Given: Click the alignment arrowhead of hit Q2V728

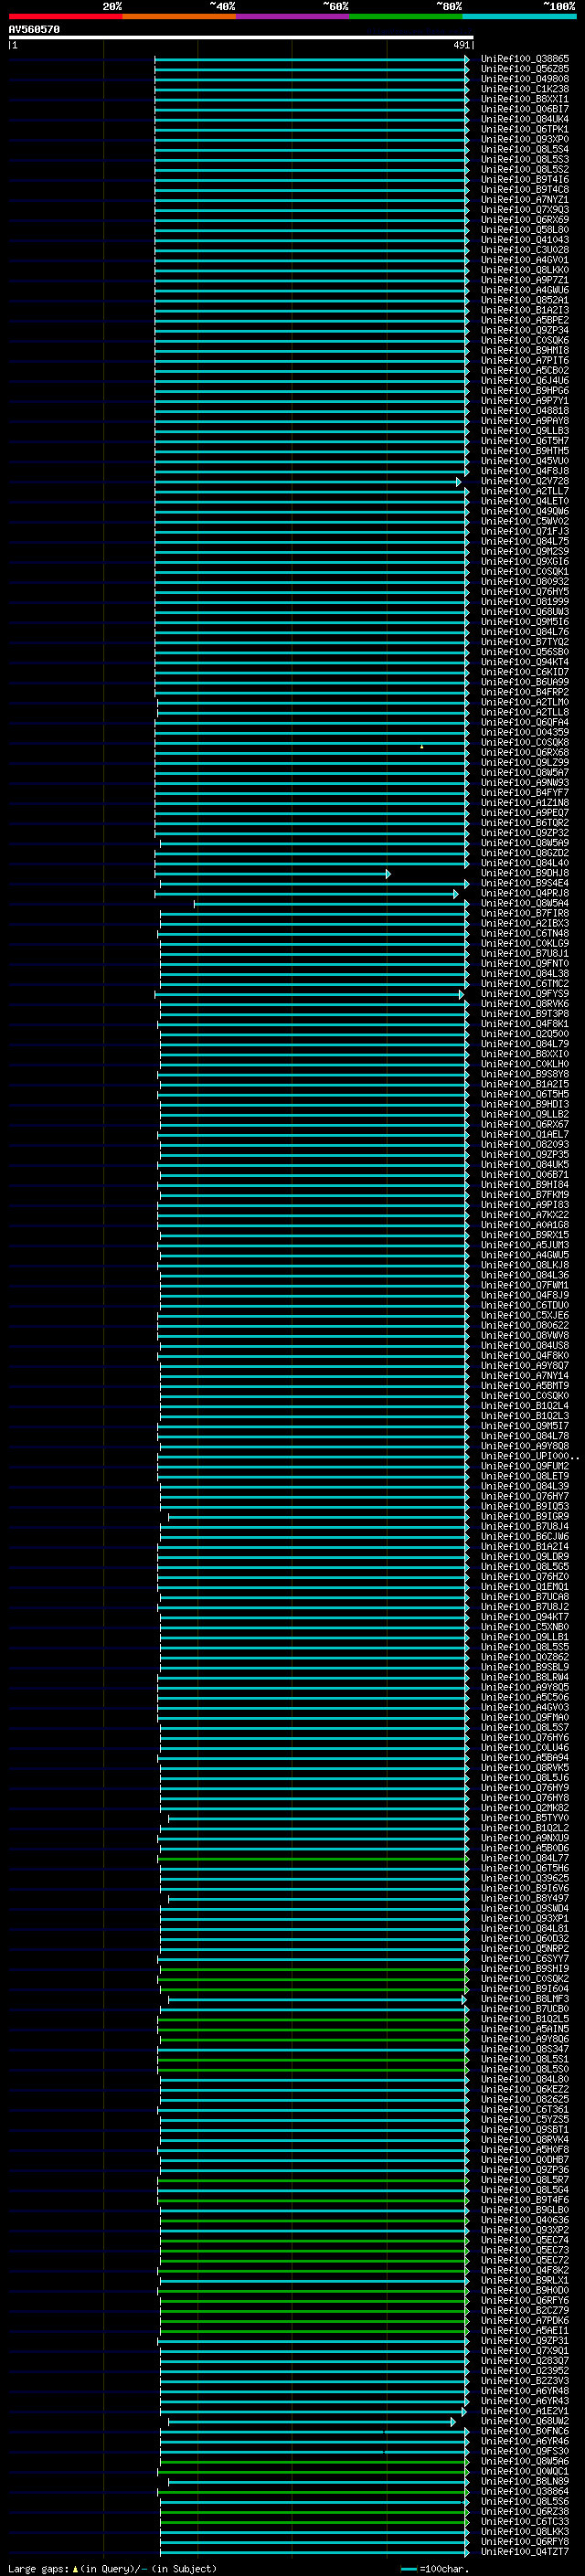Looking at the screenshot, I should pyautogui.click(x=459, y=482).
